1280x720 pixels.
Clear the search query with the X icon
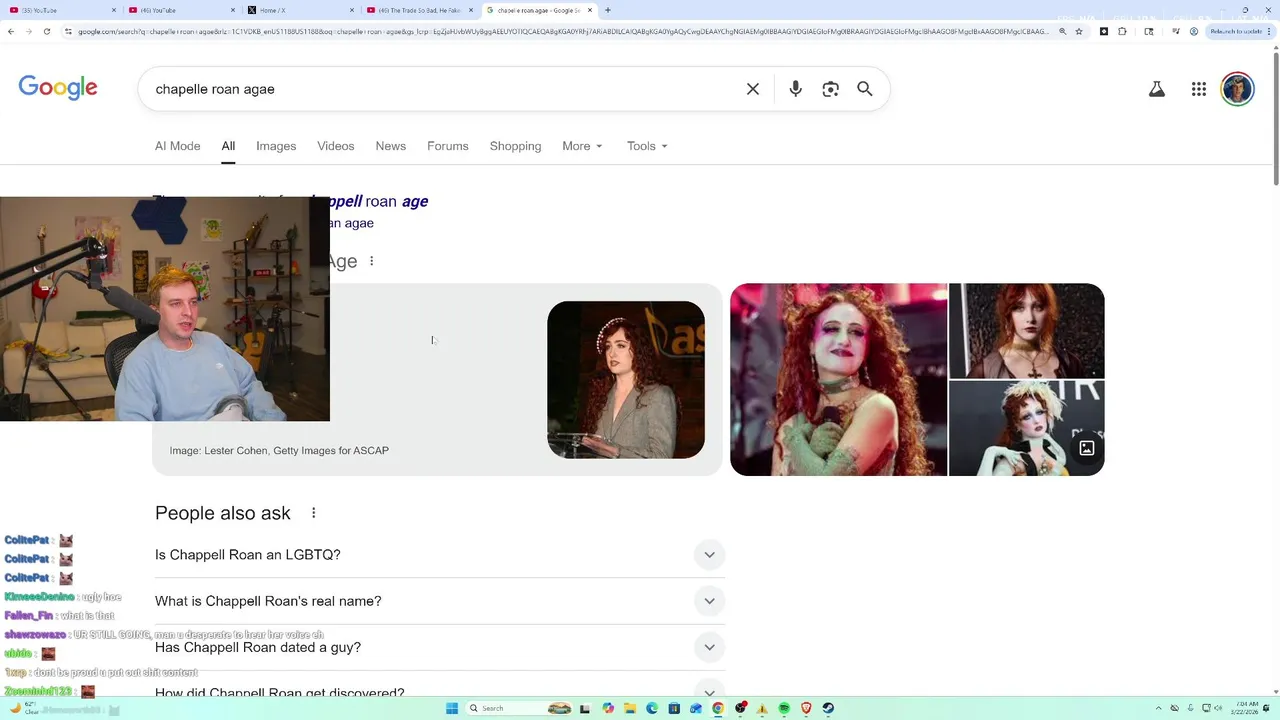tap(753, 89)
